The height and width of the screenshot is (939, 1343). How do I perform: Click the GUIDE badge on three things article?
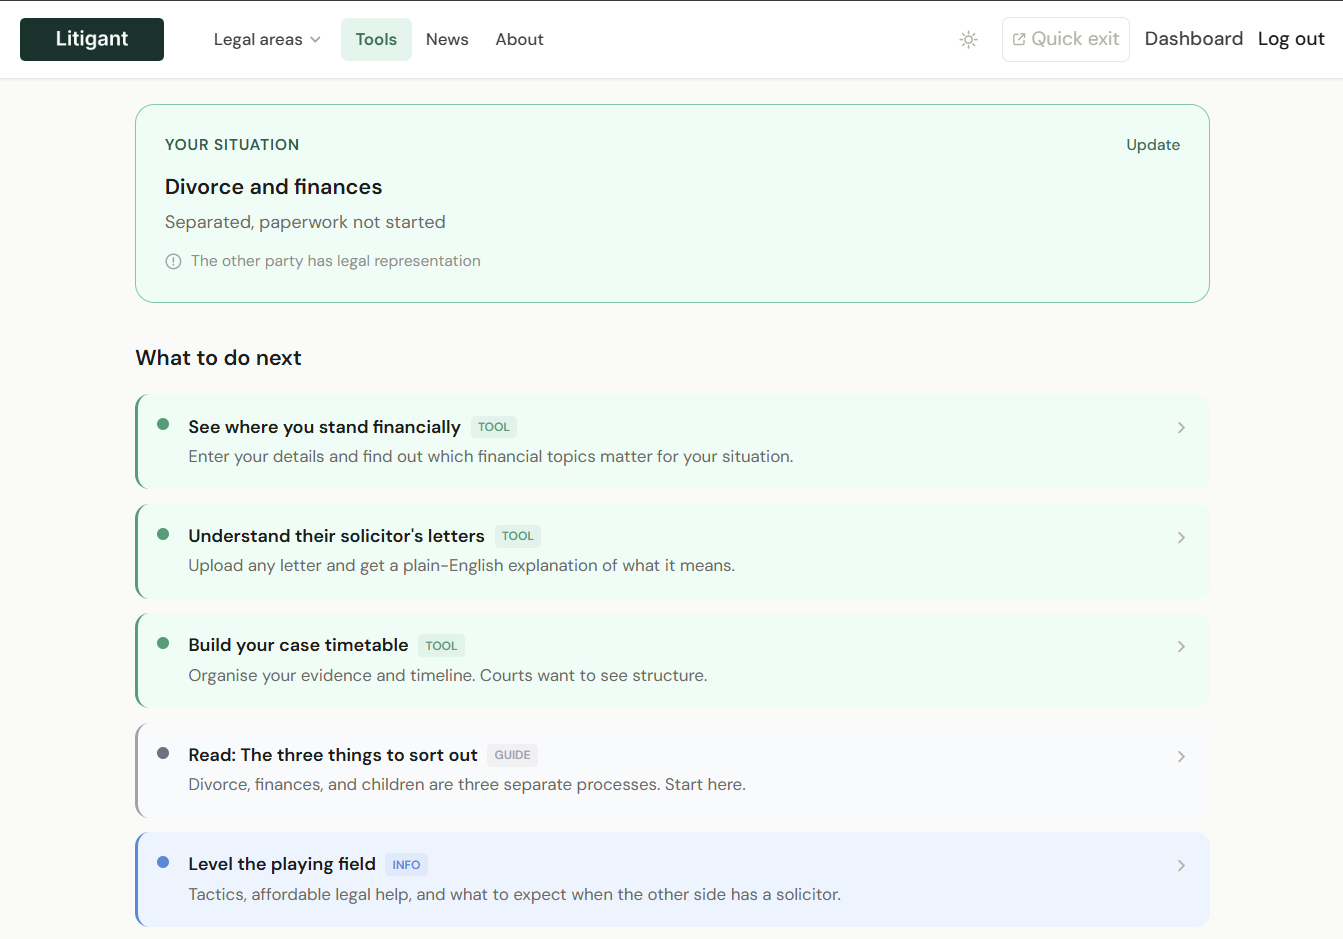tap(512, 755)
